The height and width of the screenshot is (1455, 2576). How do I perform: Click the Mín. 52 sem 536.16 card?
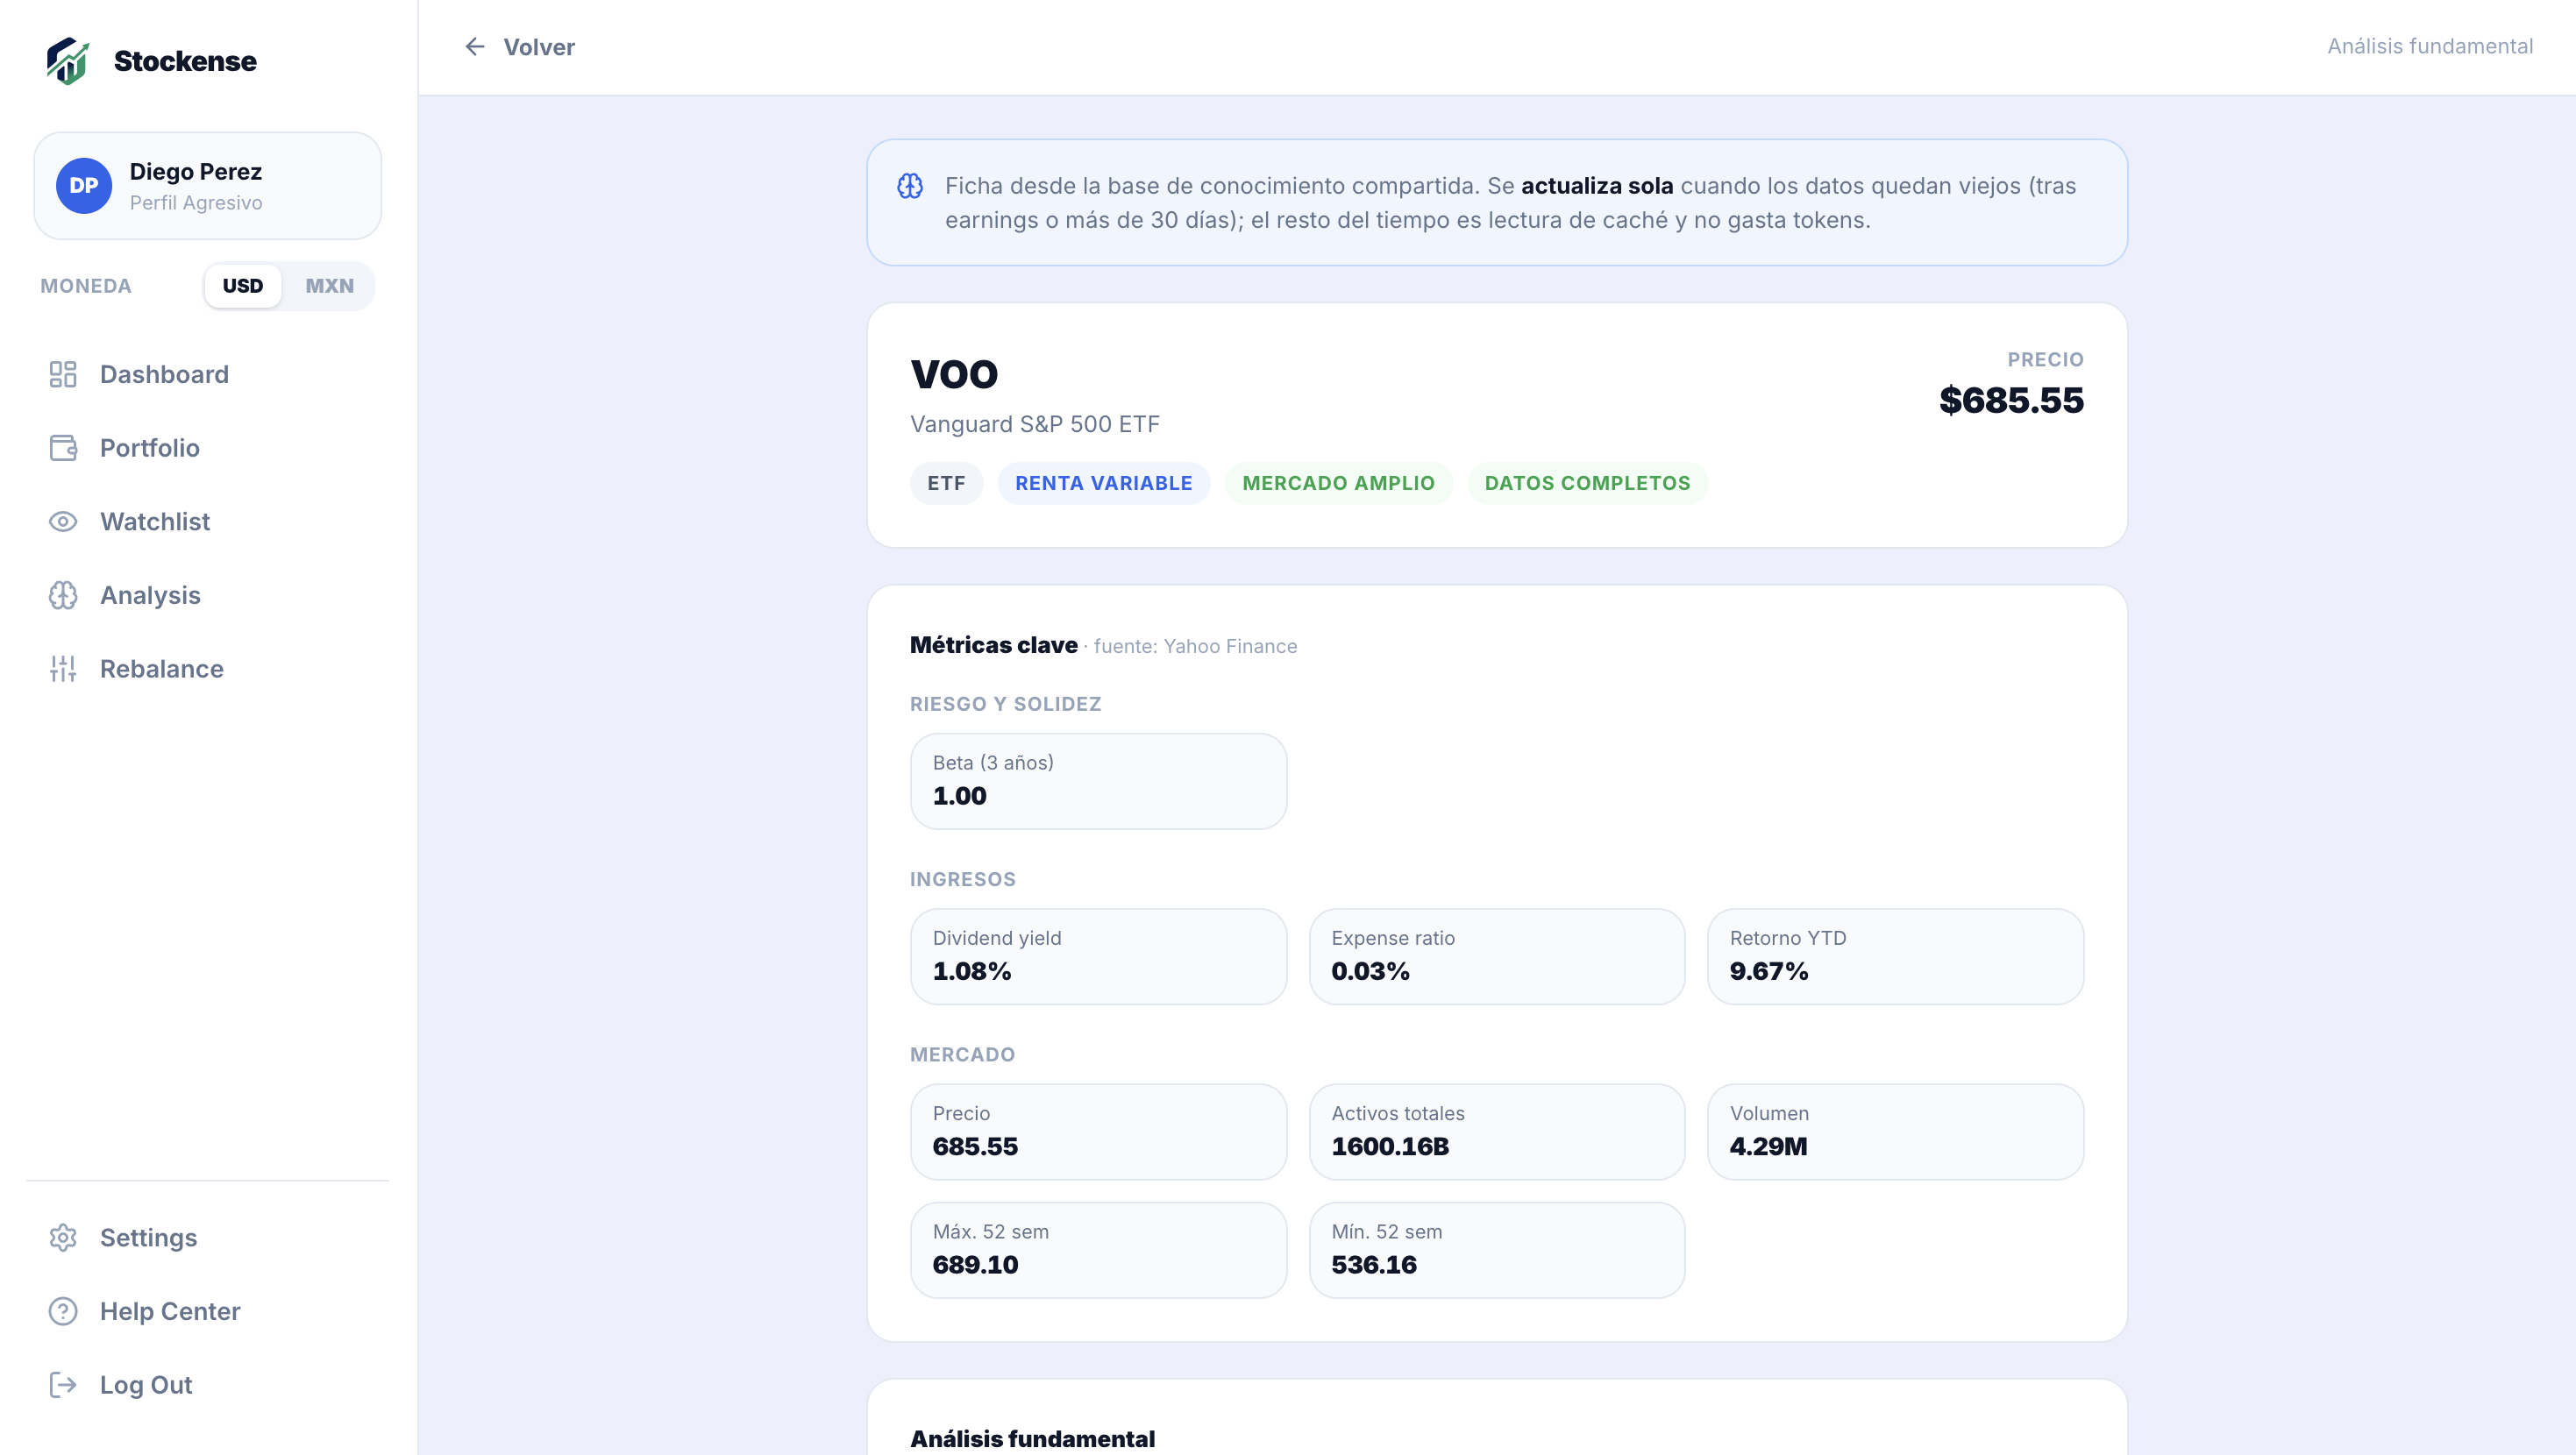1497,1250
